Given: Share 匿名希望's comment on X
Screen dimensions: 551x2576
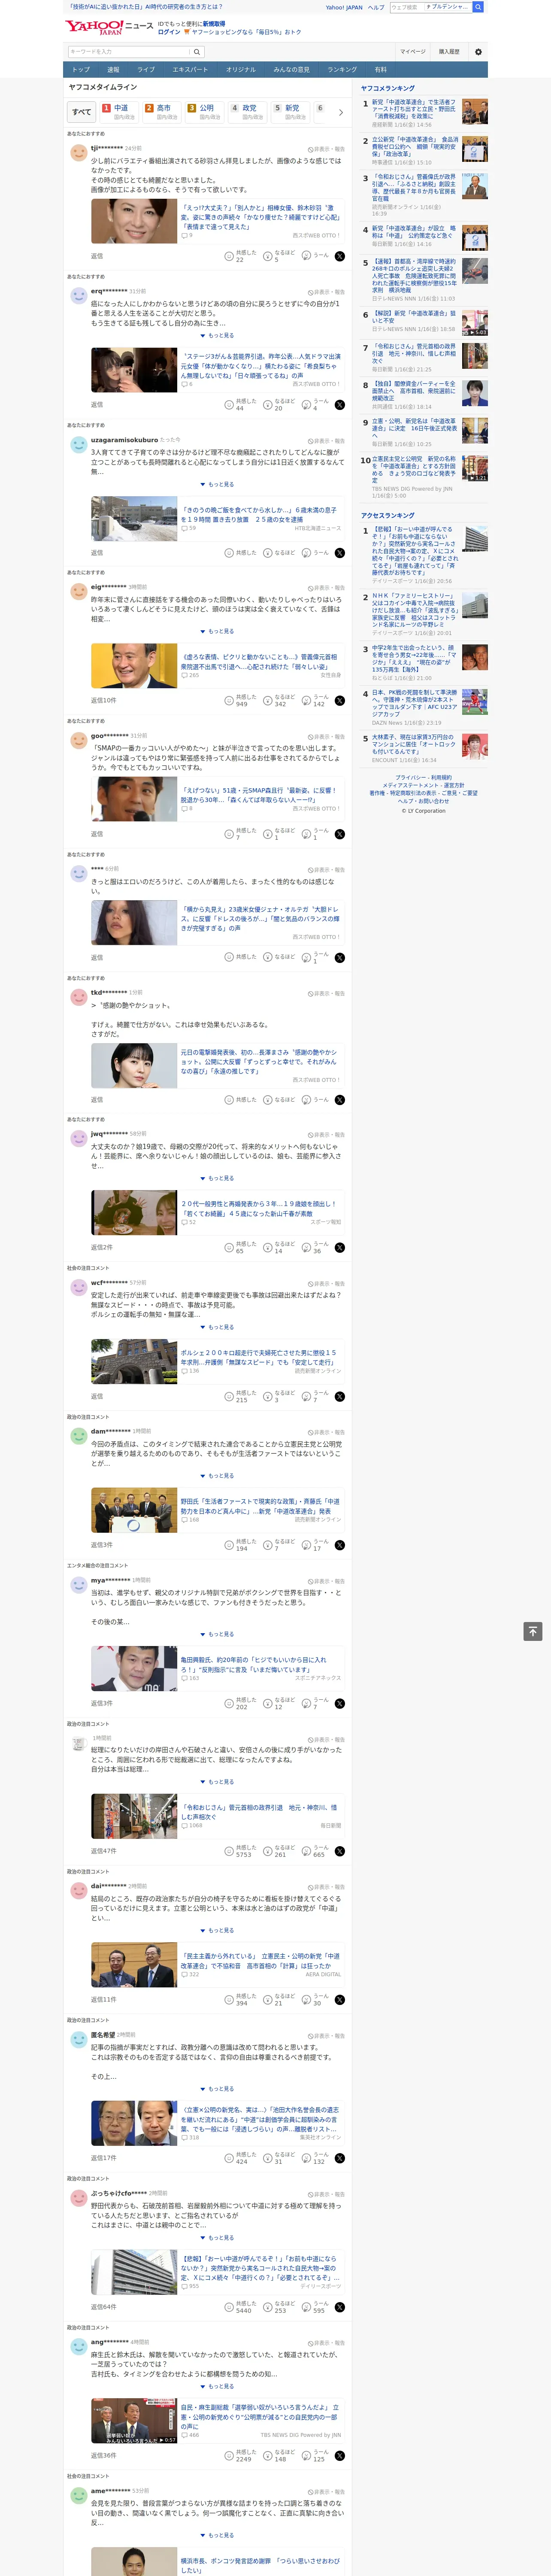Looking at the screenshot, I should 340,2158.
